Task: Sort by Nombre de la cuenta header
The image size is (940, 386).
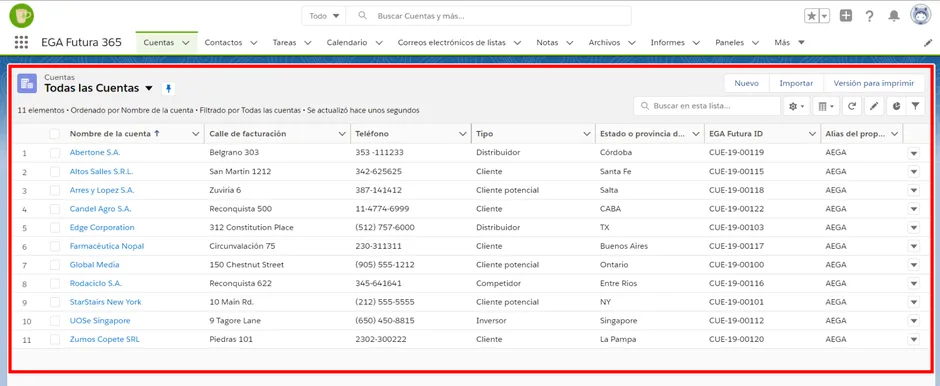Action: tap(110, 134)
